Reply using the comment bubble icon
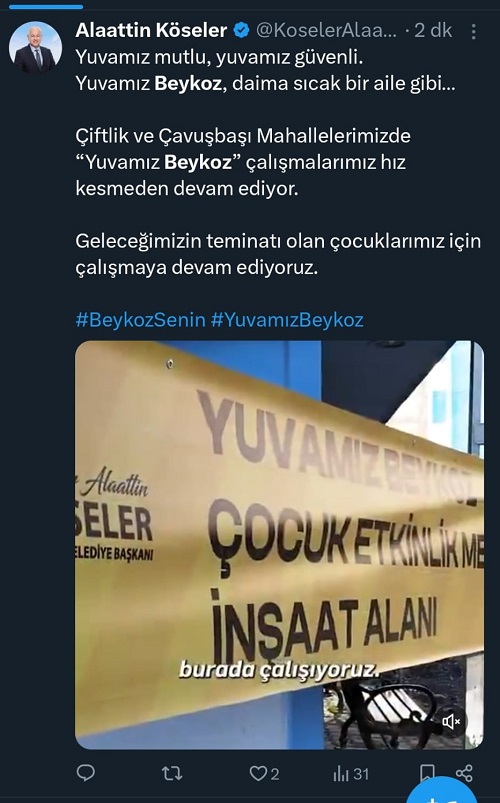500x803 pixels. (x=86, y=773)
